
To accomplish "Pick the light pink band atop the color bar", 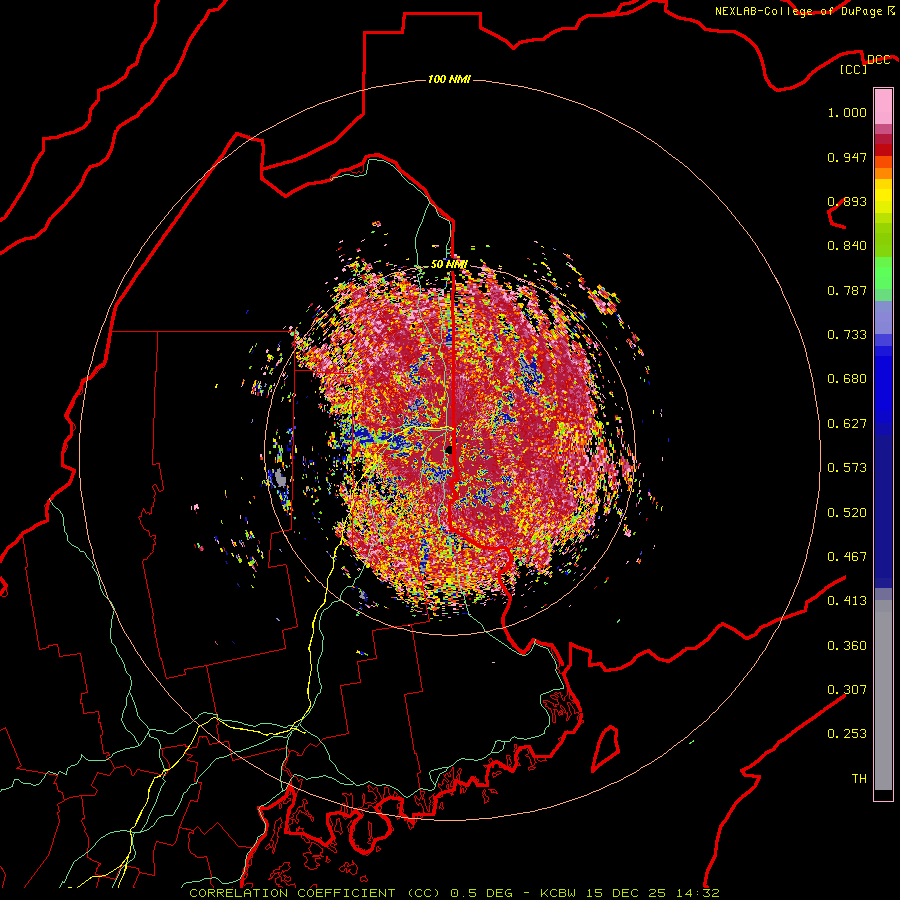I will 883,106.
